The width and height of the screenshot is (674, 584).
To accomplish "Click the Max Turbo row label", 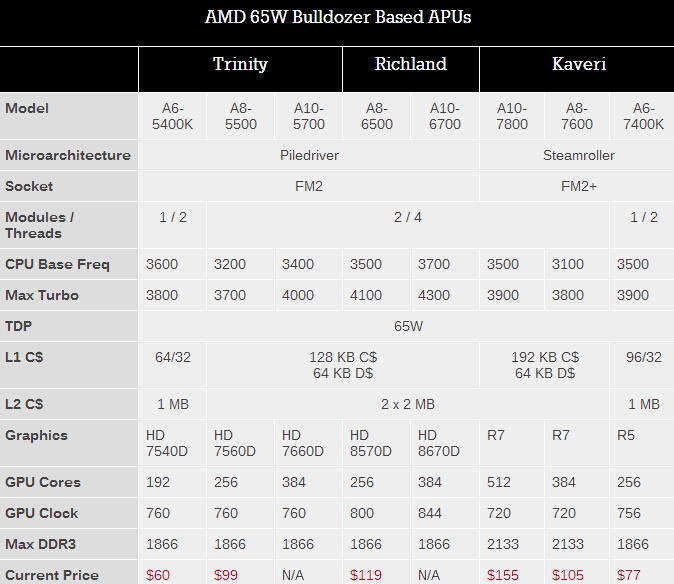I will [x=42, y=295].
